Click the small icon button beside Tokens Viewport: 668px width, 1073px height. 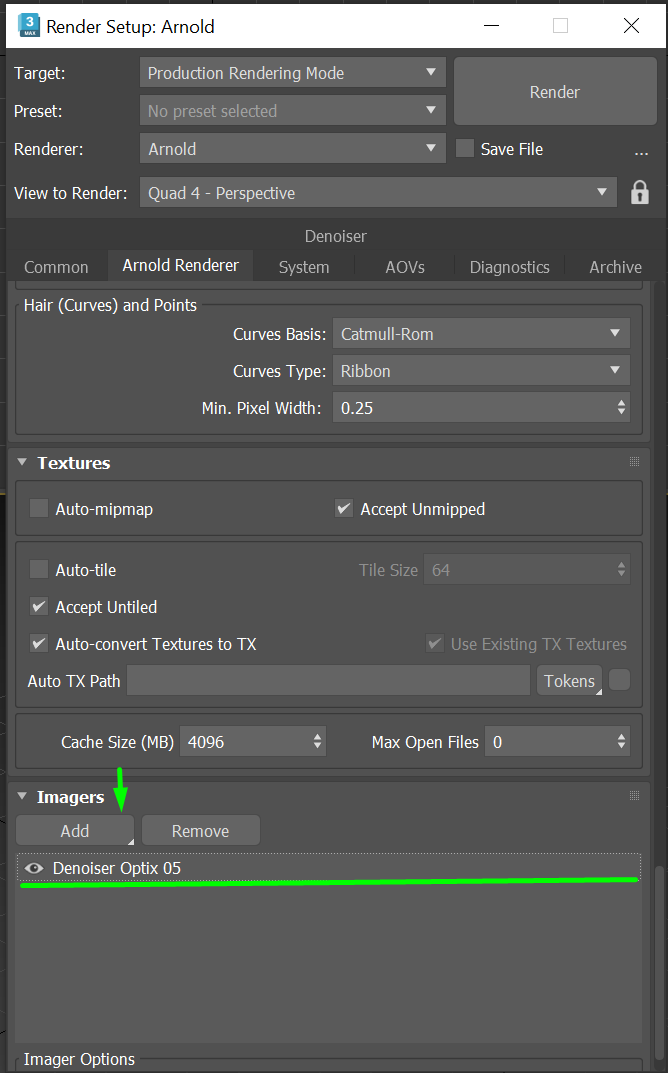618,680
